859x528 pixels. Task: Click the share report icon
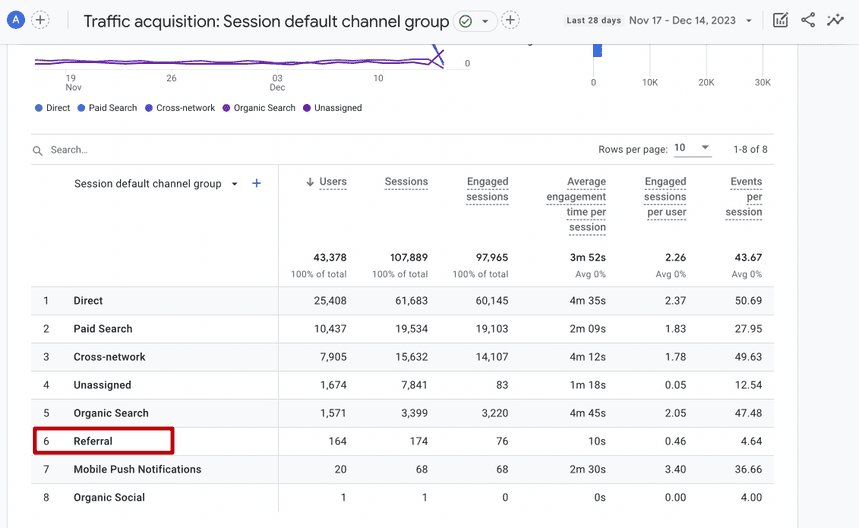coord(808,20)
